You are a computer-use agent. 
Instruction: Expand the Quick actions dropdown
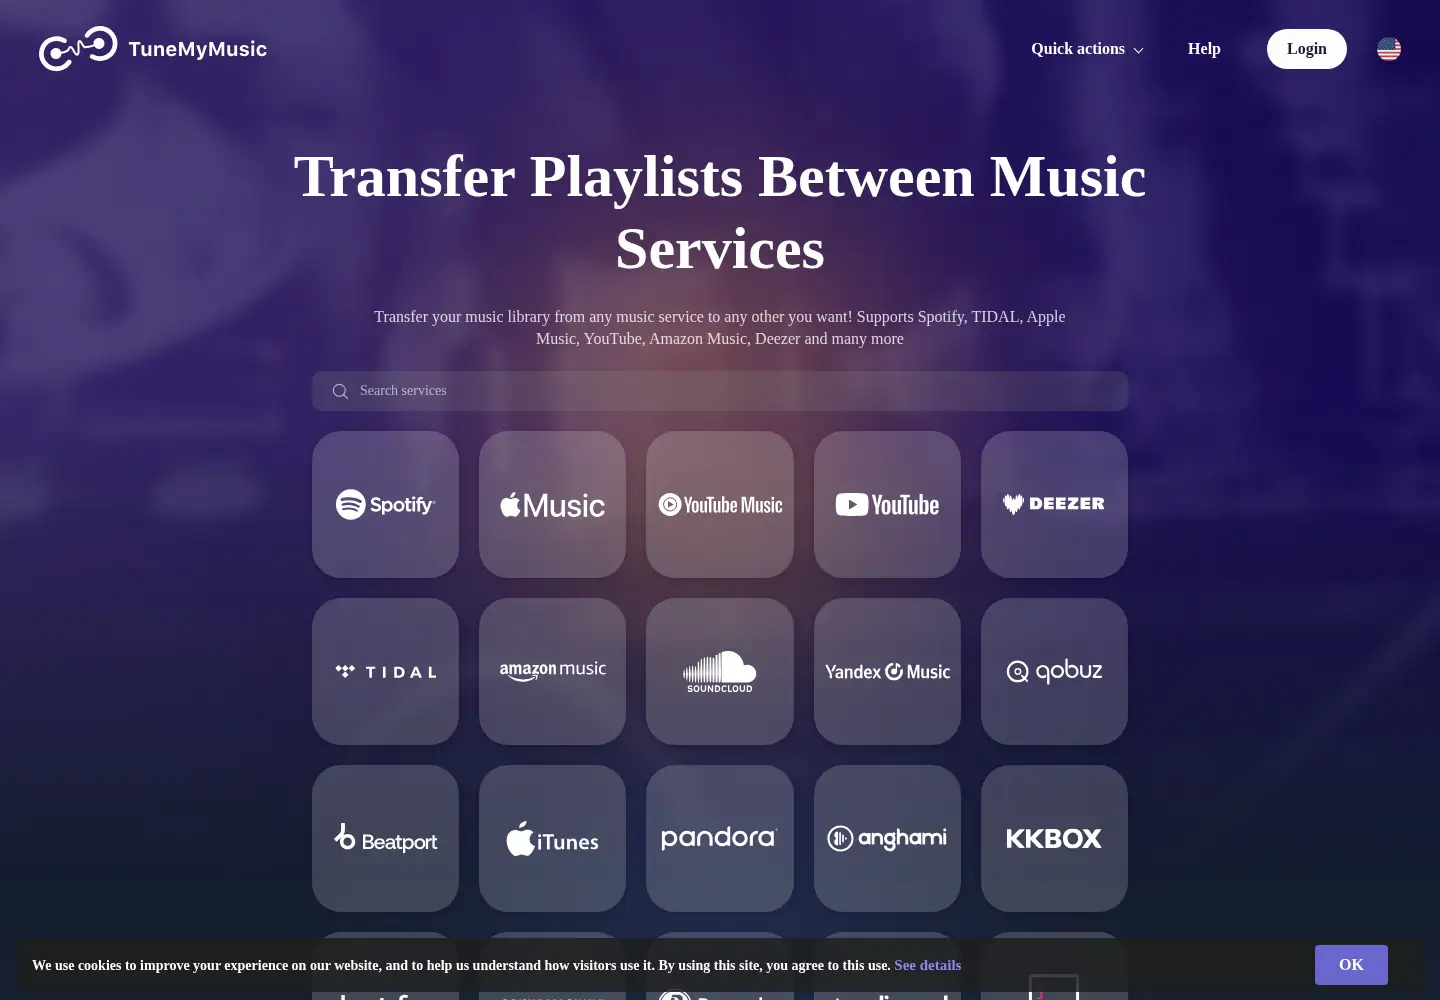[1087, 49]
